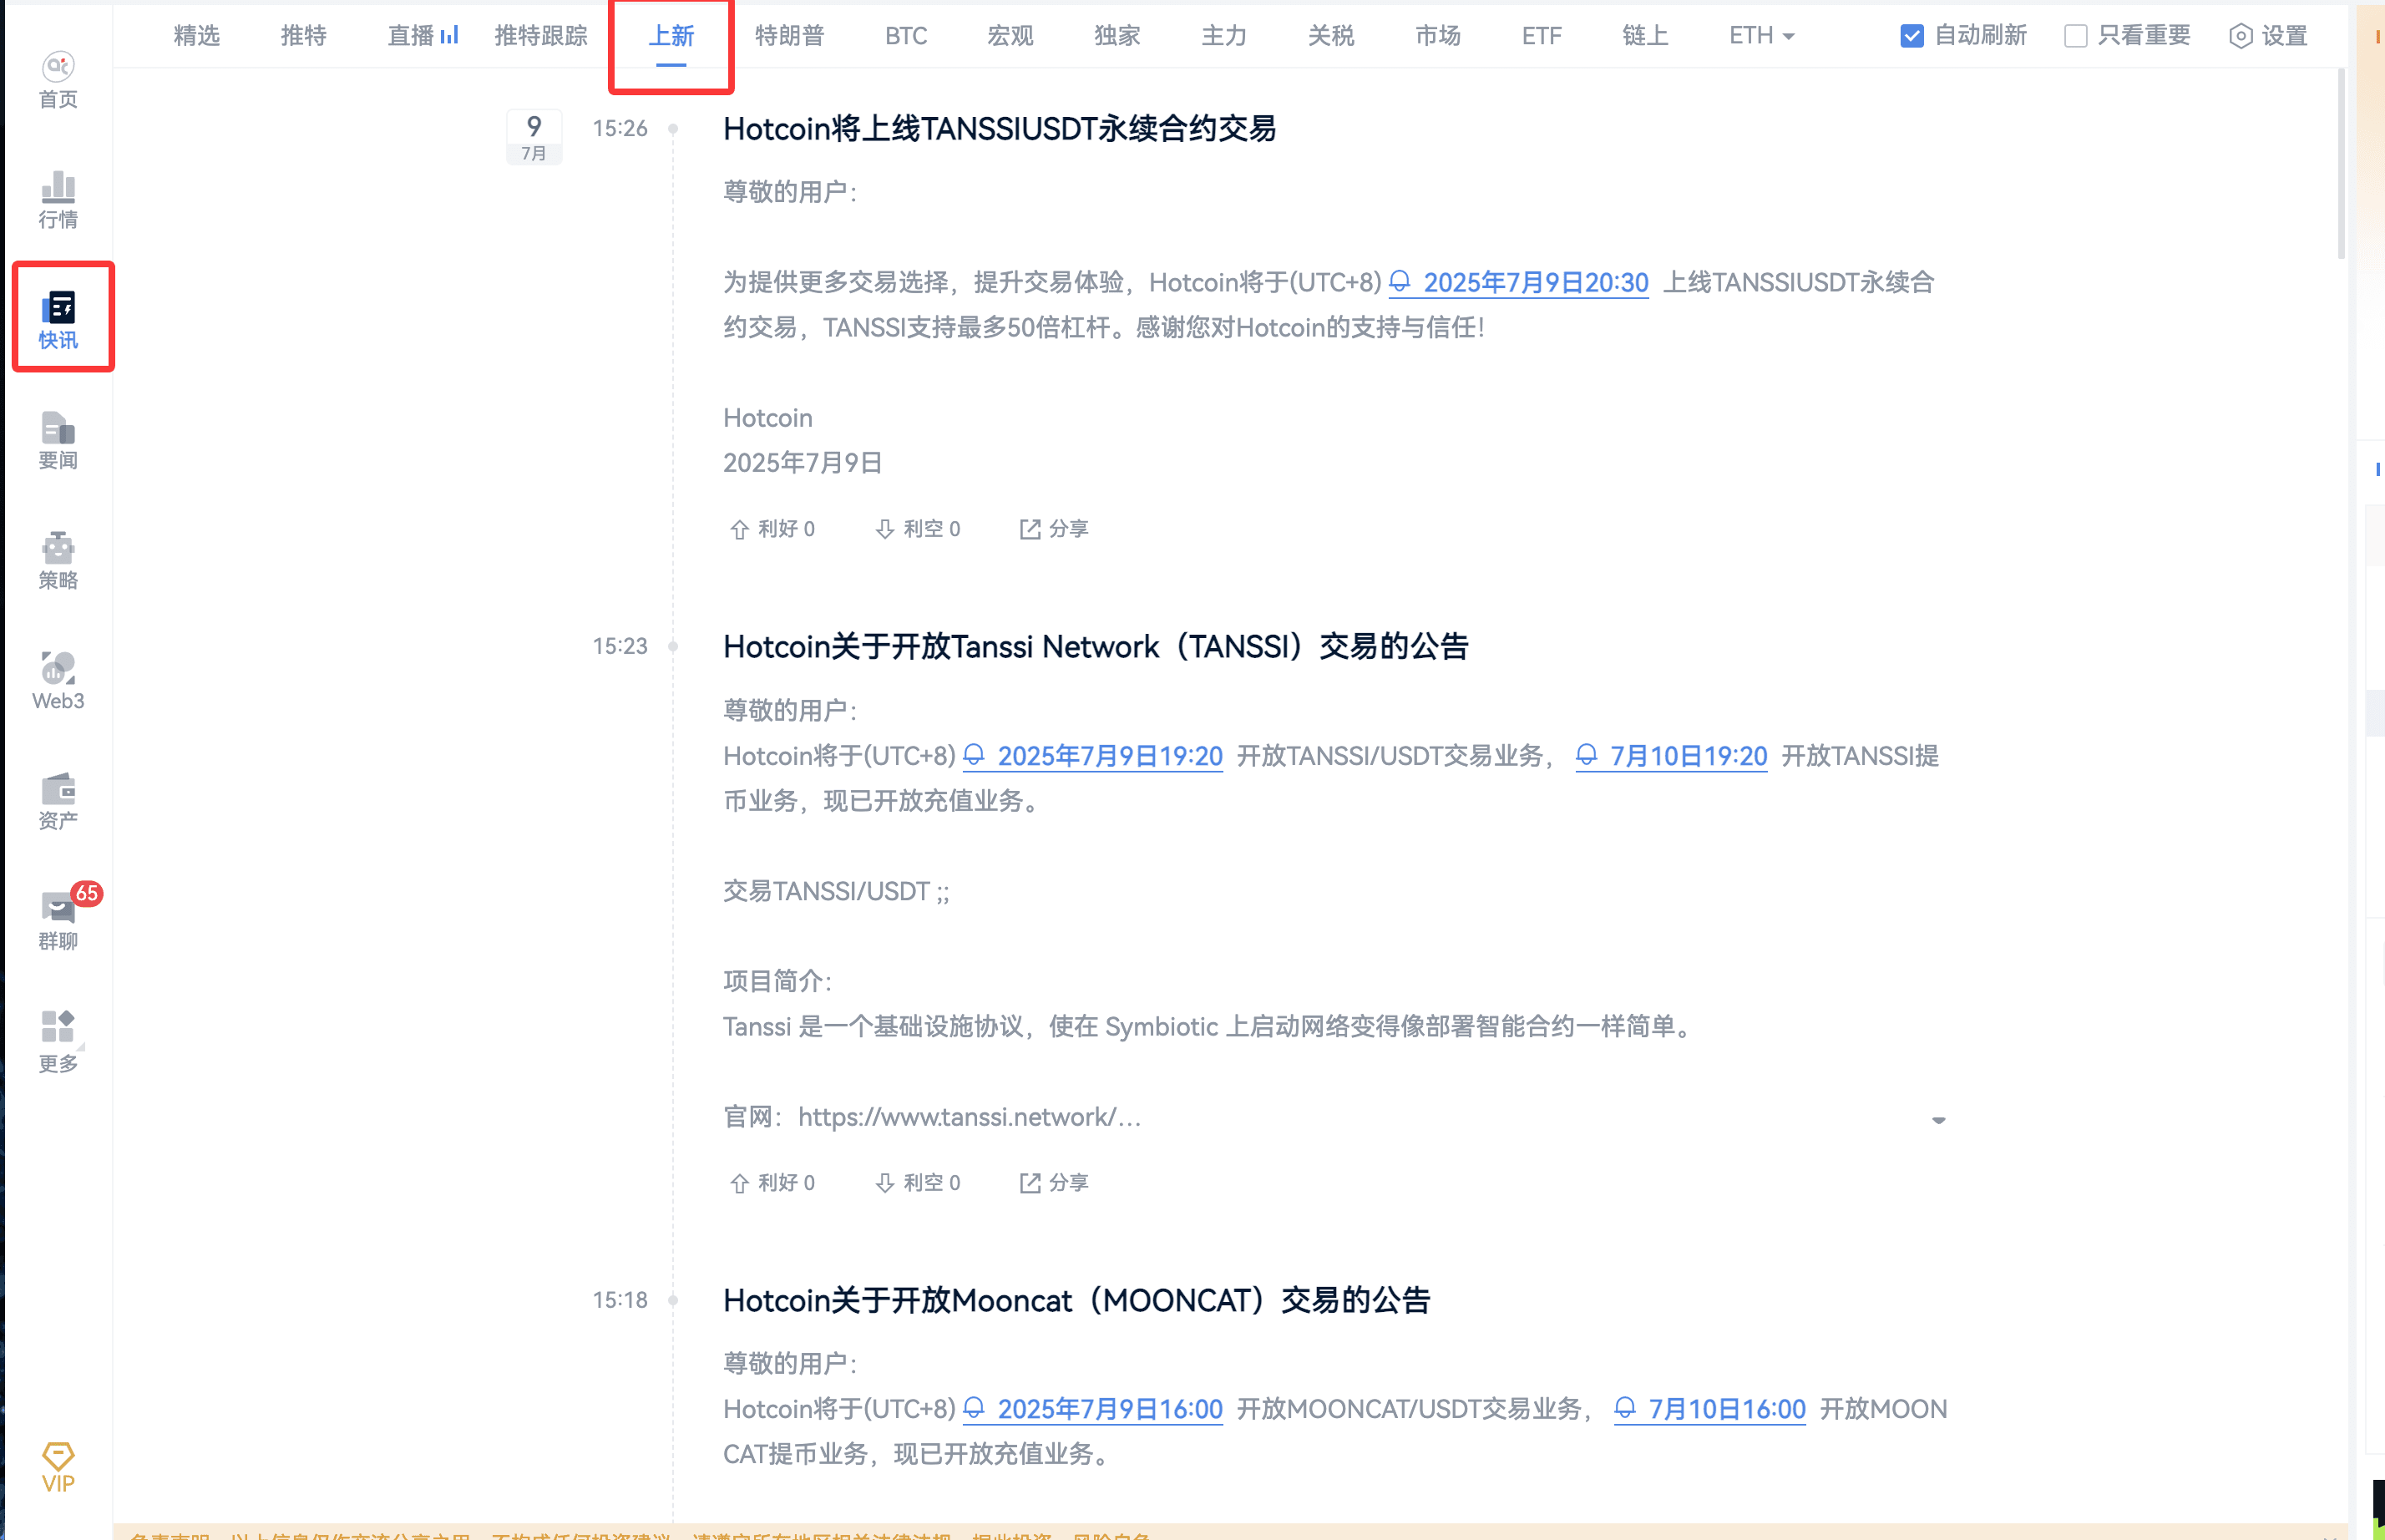Click the 直播 live bars icon

[450, 36]
